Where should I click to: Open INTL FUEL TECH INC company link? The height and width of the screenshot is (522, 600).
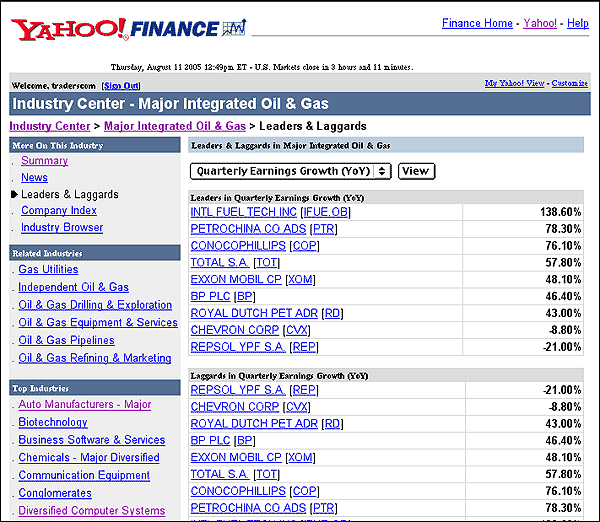click(x=244, y=212)
